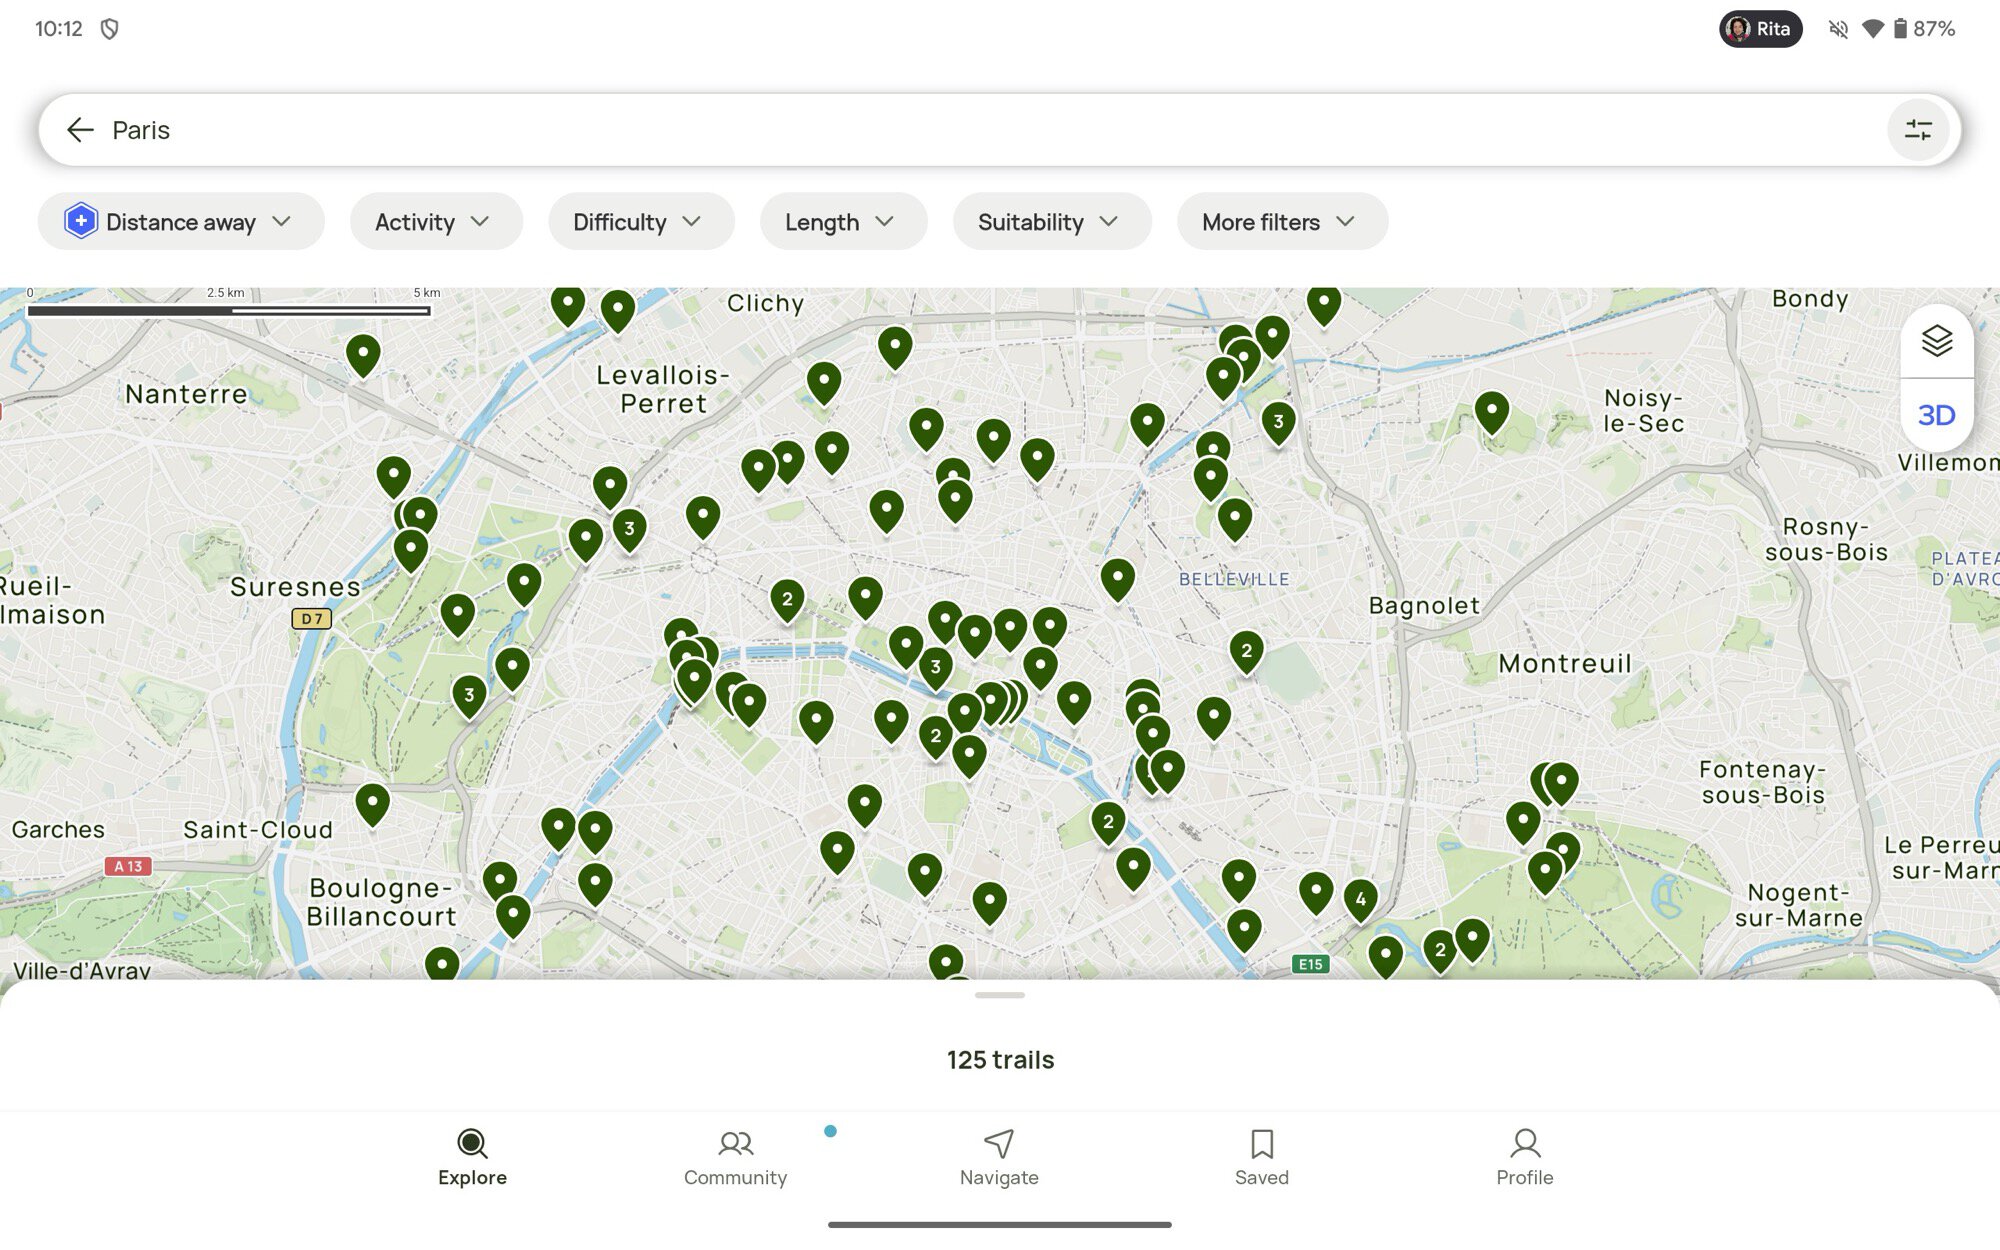Image resolution: width=2000 pixels, height=1250 pixels.
Task: Click the back arrow in search bar
Action: coord(80,130)
